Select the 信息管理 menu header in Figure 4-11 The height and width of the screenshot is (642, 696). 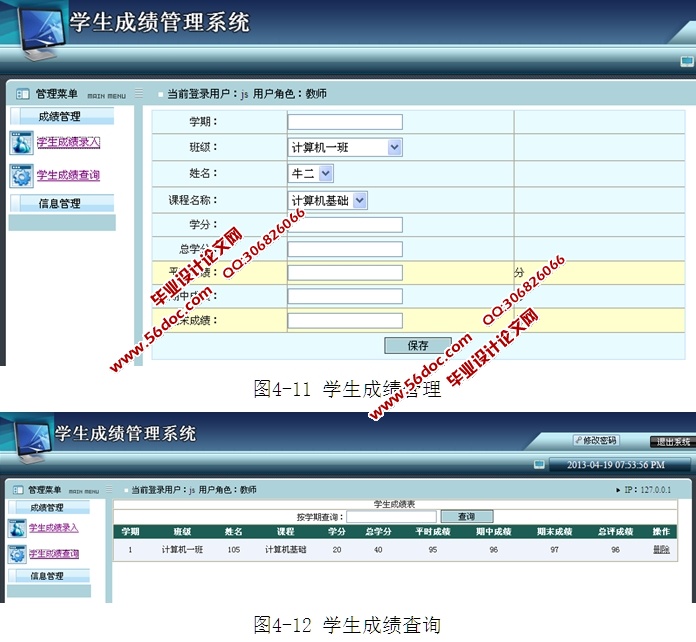(x=62, y=203)
